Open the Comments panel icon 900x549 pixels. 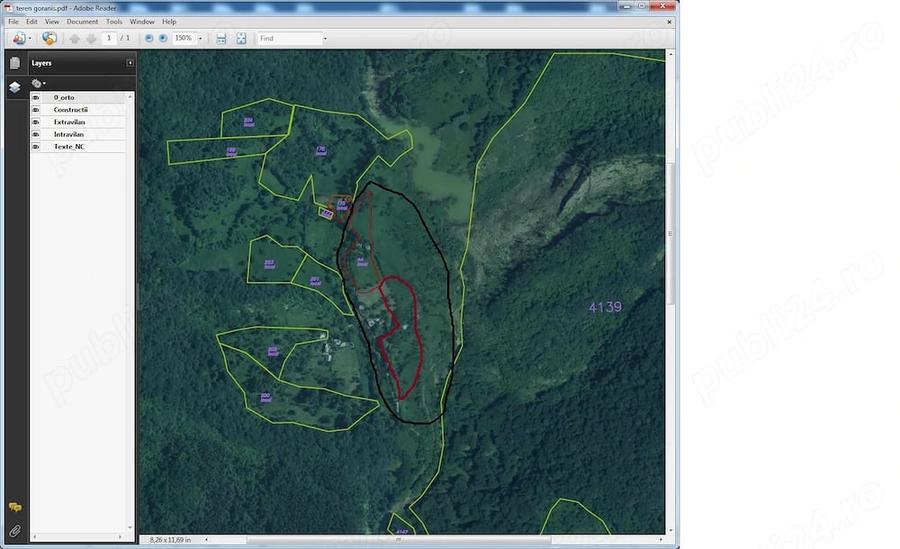15,507
